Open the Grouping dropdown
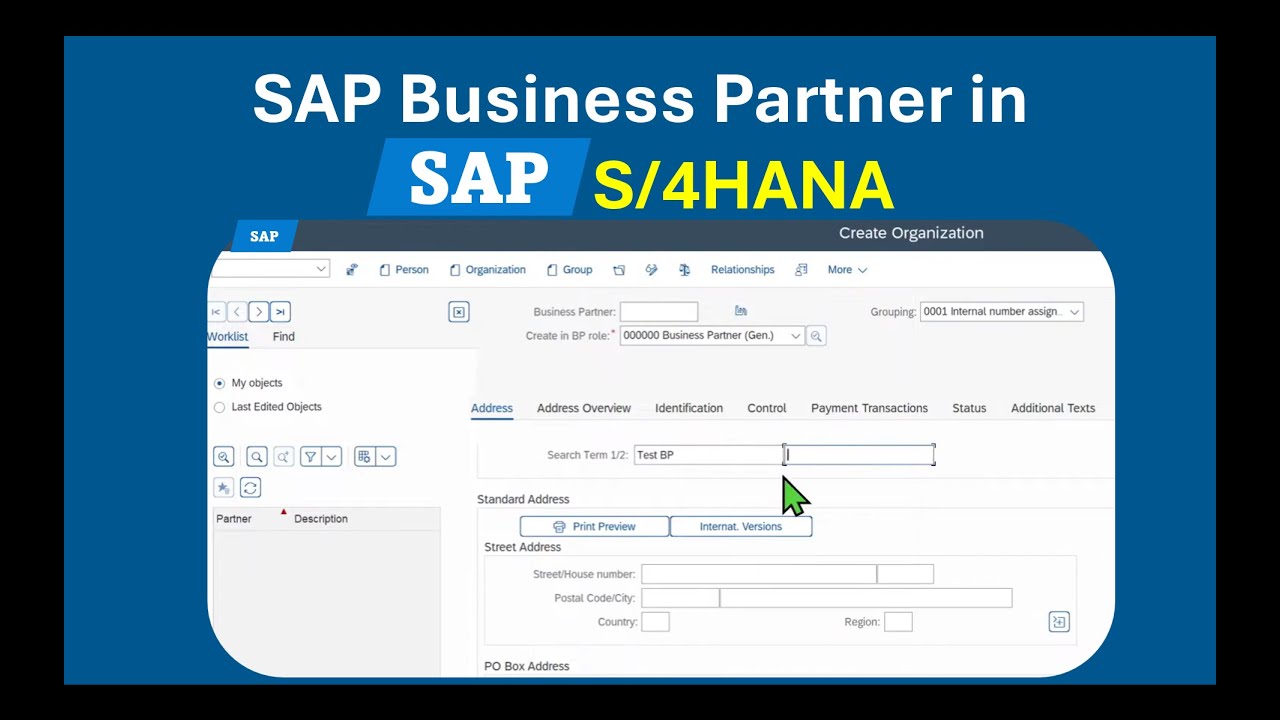 click(x=1075, y=312)
